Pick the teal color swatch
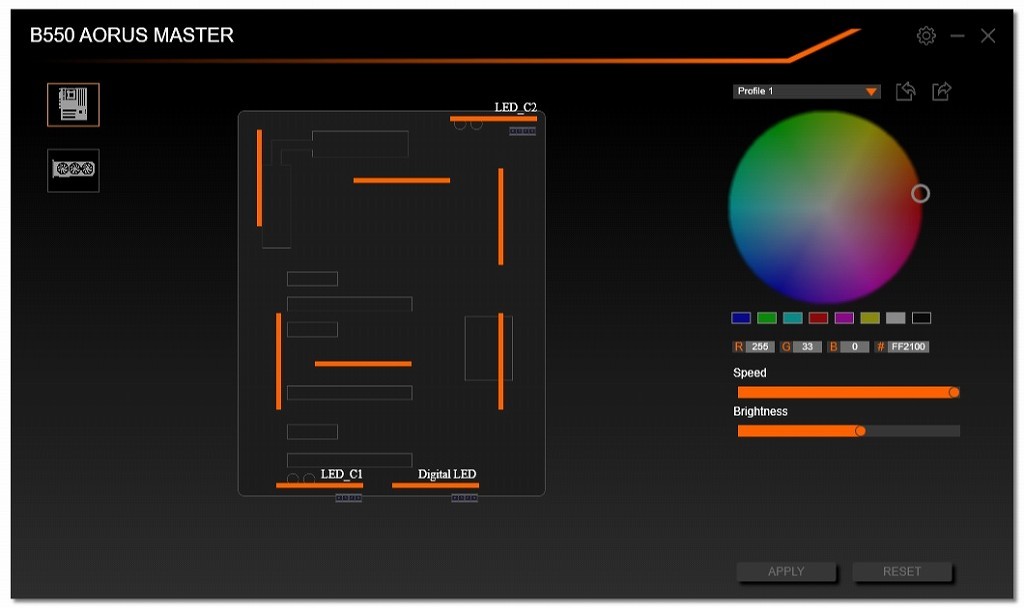This screenshot has height=608, width=1024. 792,318
